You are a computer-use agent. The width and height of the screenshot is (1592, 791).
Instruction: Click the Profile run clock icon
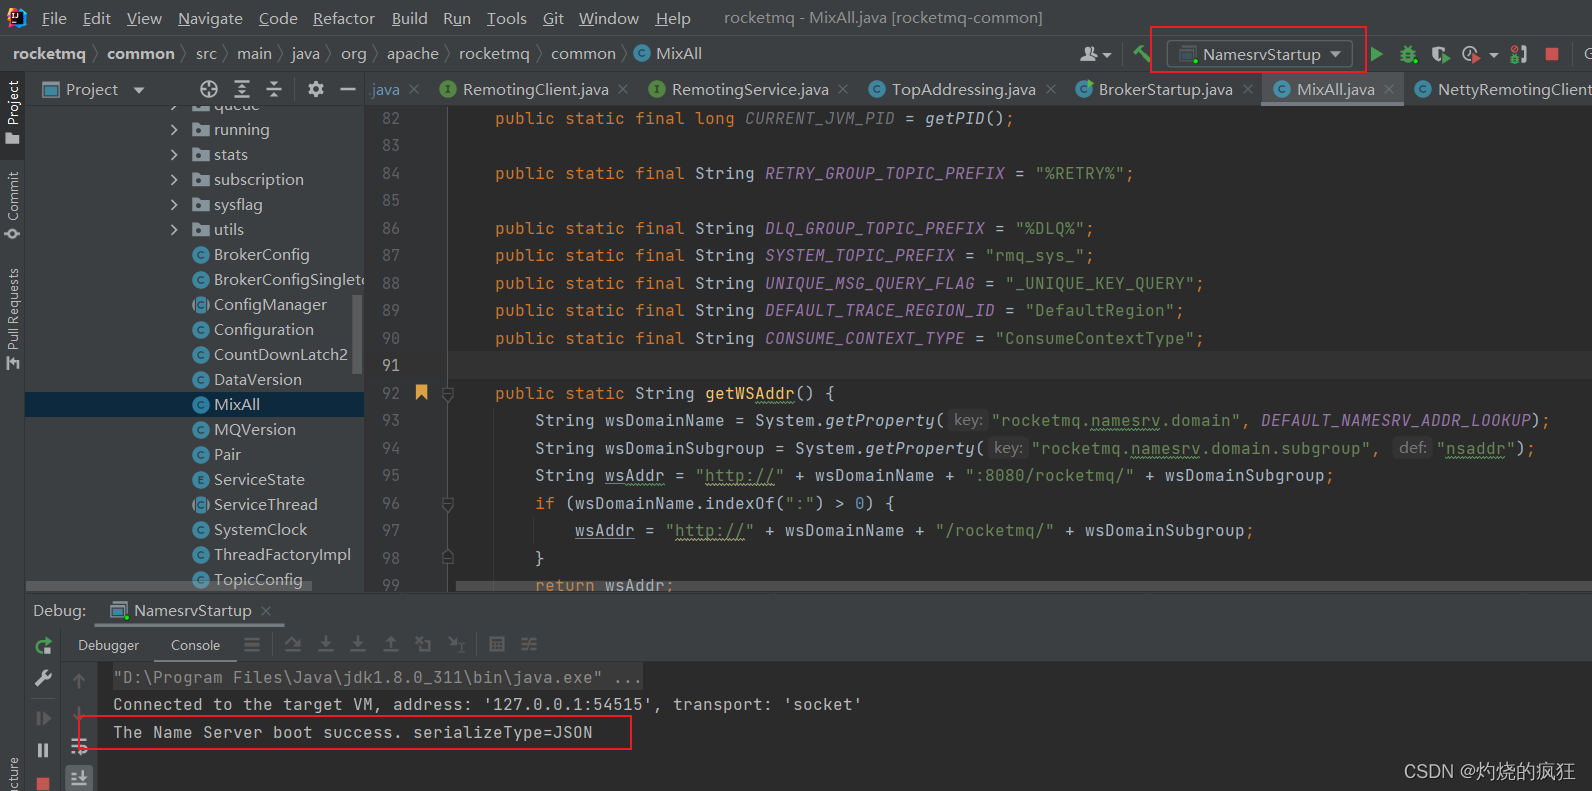click(x=1470, y=54)
